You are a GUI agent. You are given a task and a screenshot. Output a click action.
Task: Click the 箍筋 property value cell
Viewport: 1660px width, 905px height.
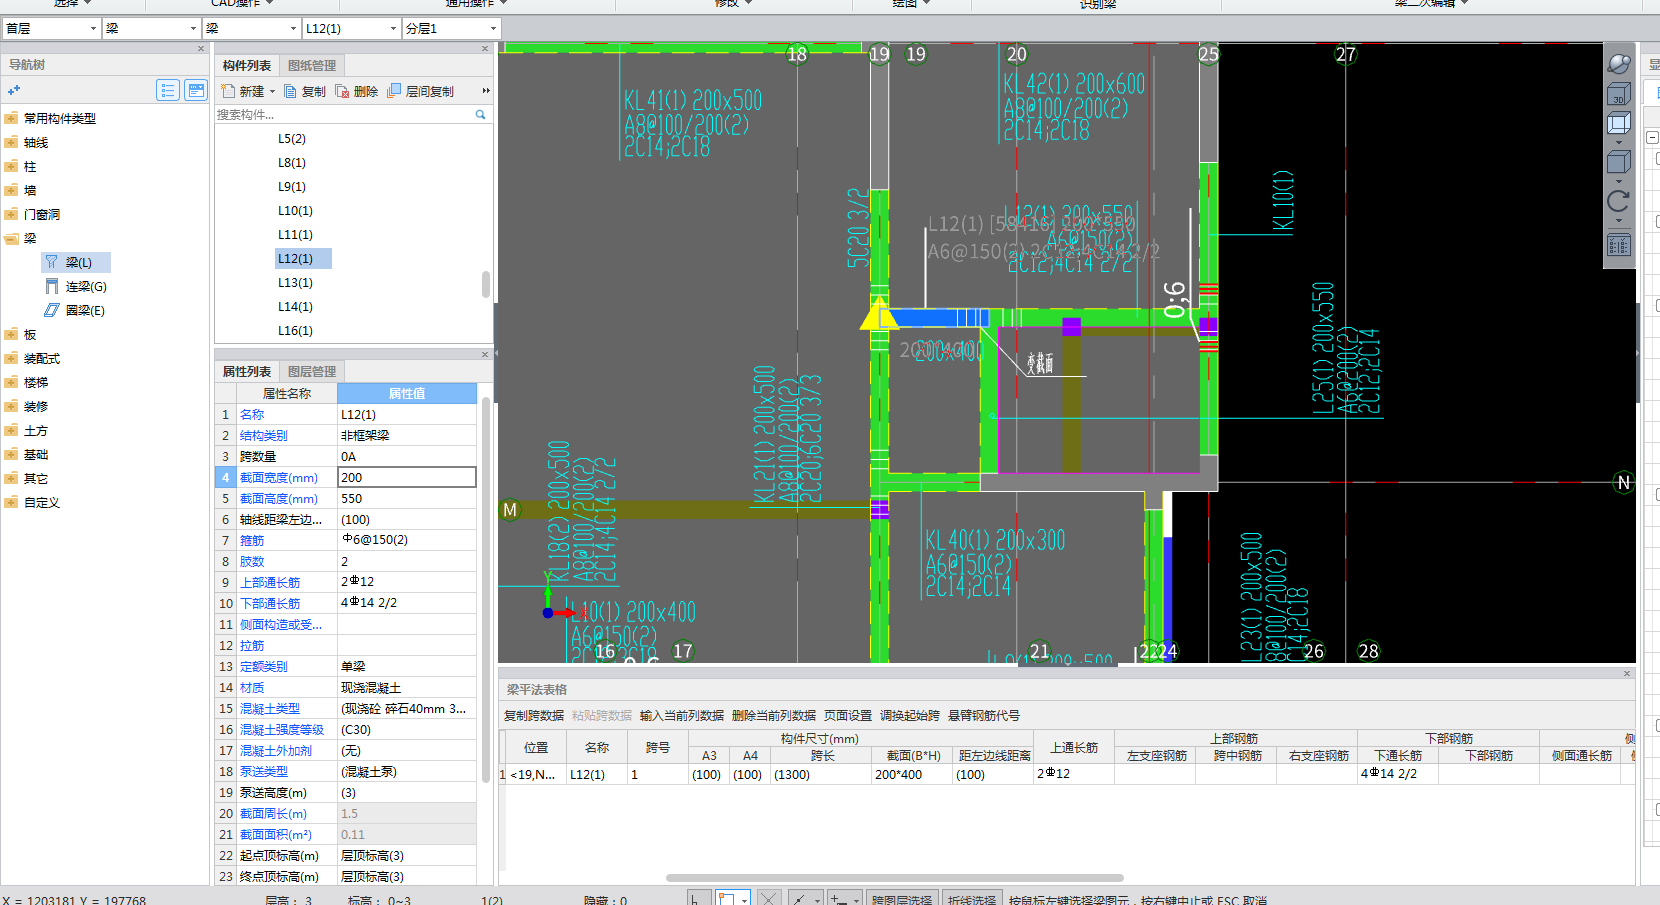click(407, 540)
